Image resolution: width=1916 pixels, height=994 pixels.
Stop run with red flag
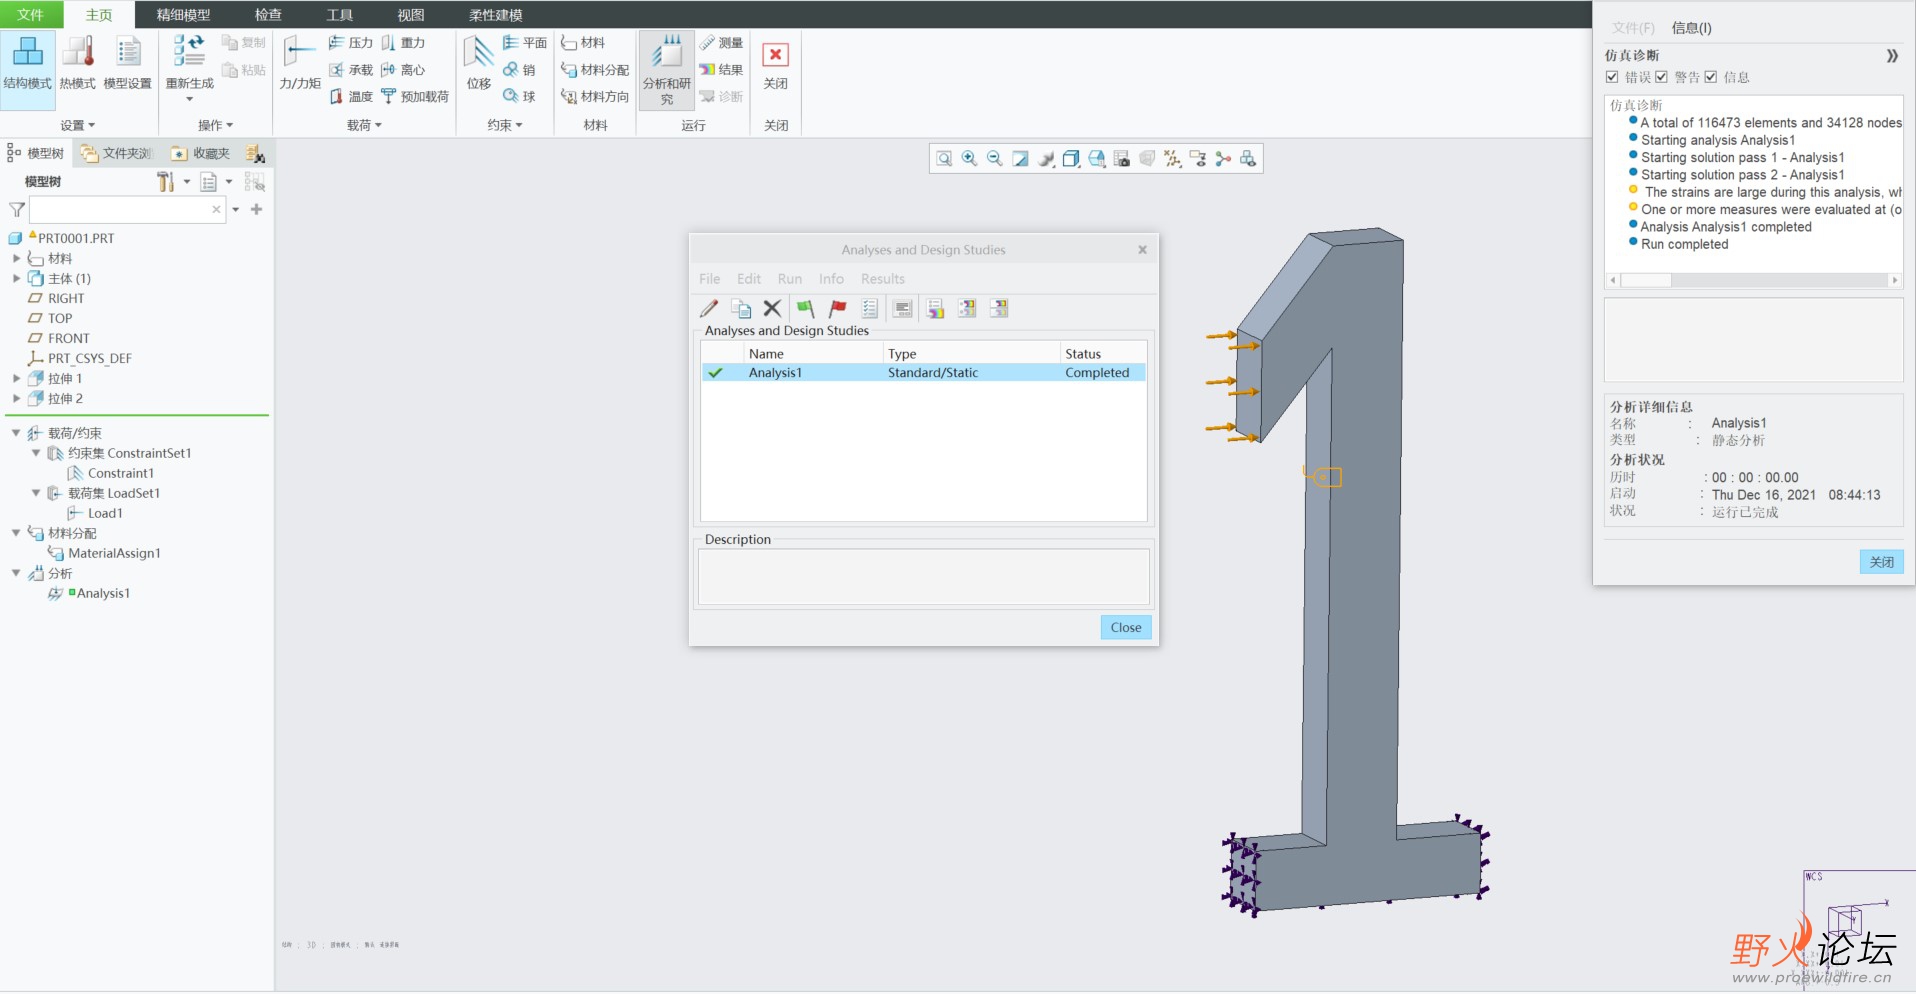[x=838, y=309]
